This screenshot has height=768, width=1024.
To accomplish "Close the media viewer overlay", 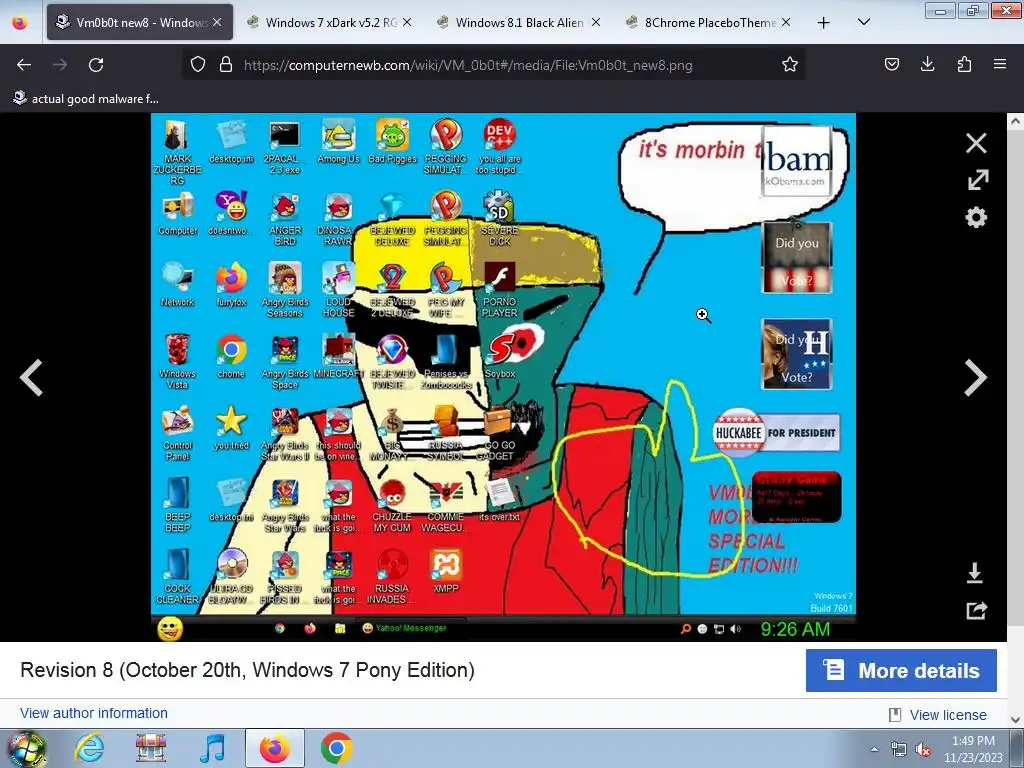I will (x=976, y=143).
